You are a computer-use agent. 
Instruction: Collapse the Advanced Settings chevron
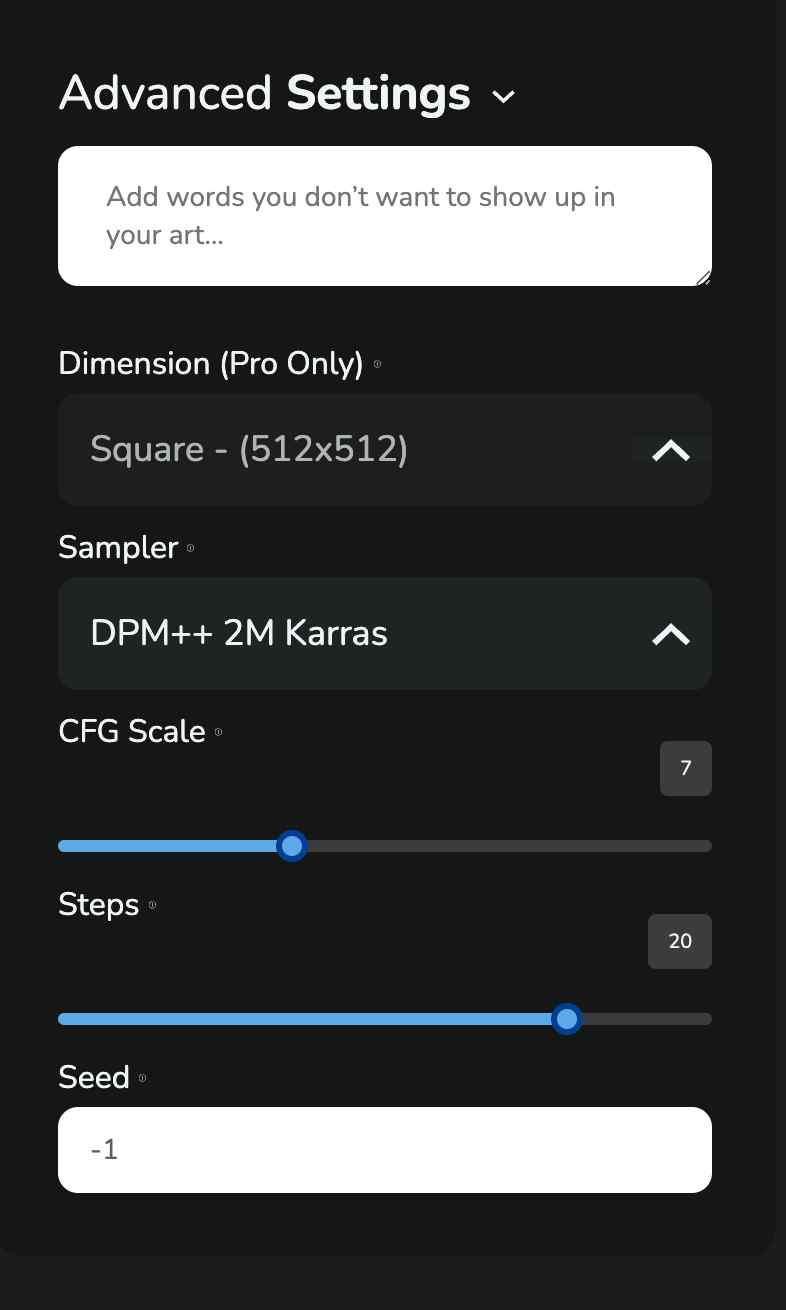point(504,97)
